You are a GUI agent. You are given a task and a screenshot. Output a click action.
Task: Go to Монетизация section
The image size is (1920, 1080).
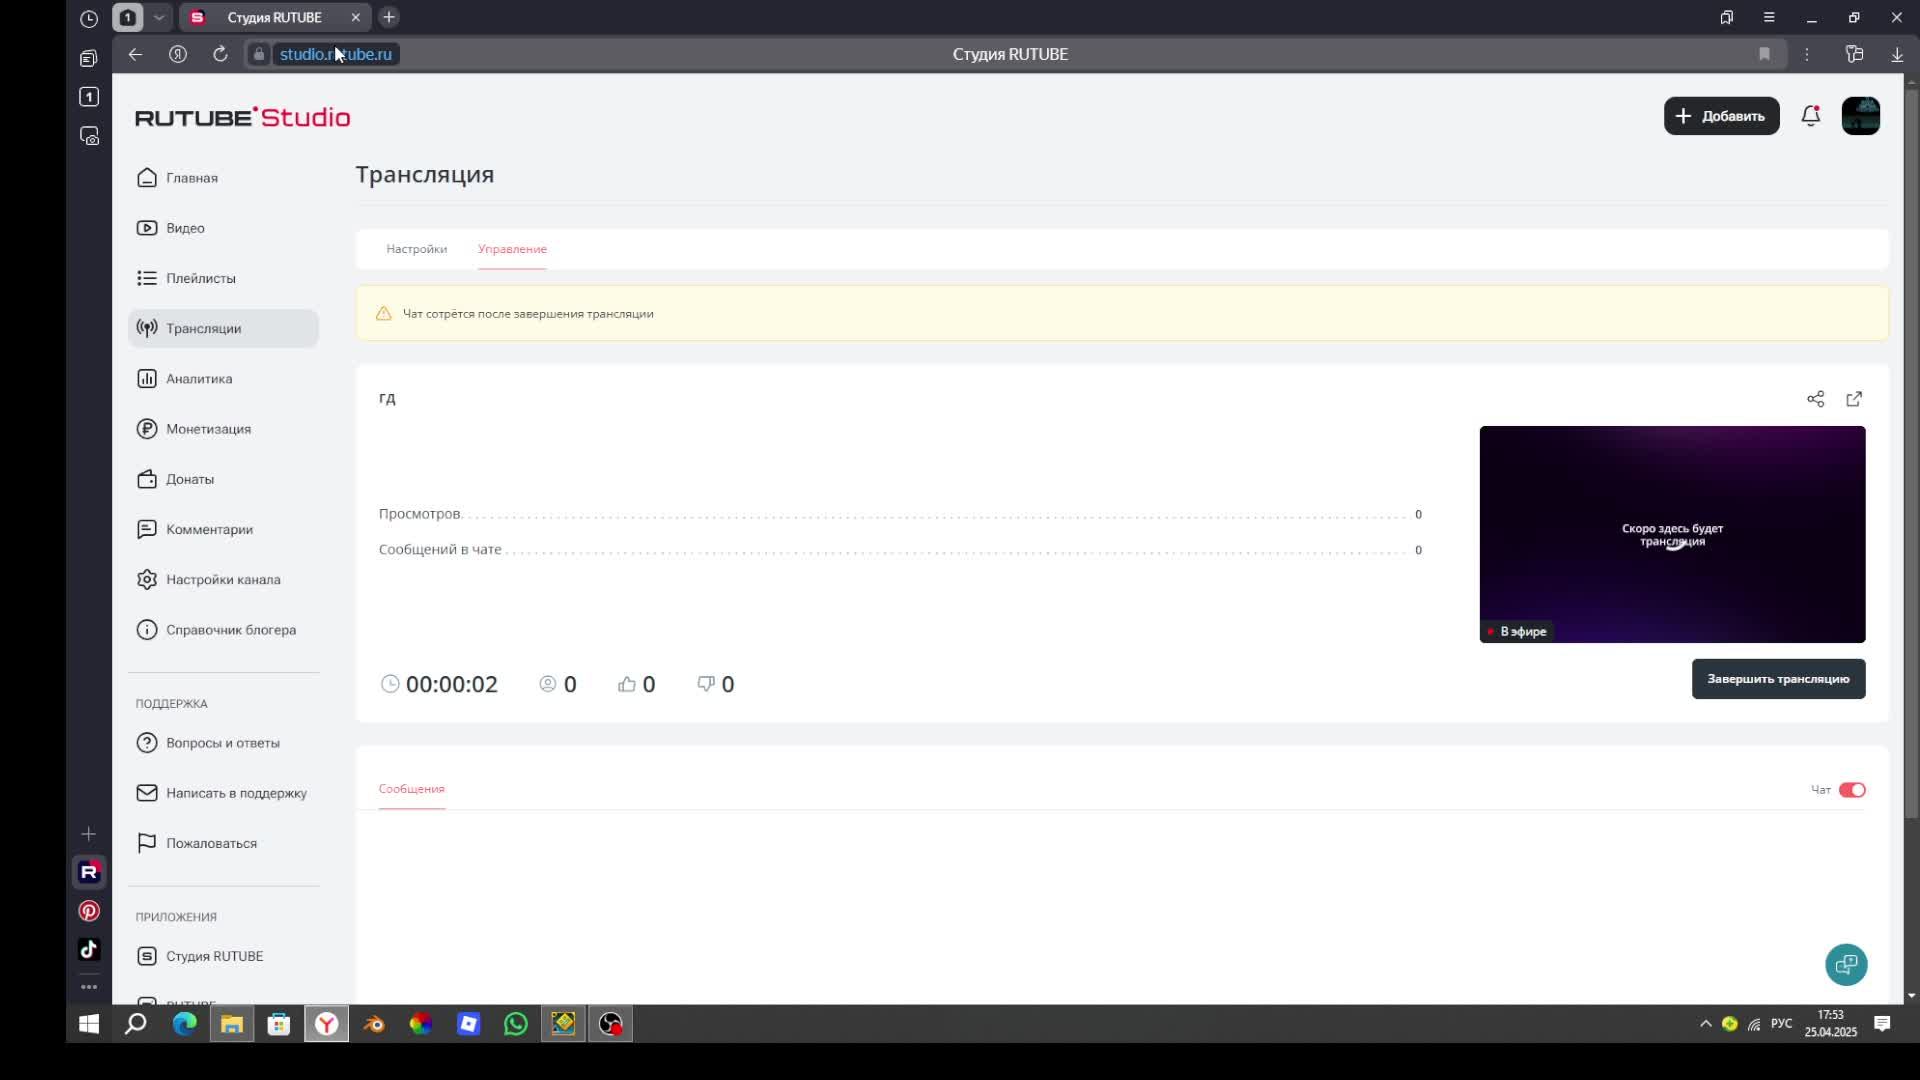208,429
